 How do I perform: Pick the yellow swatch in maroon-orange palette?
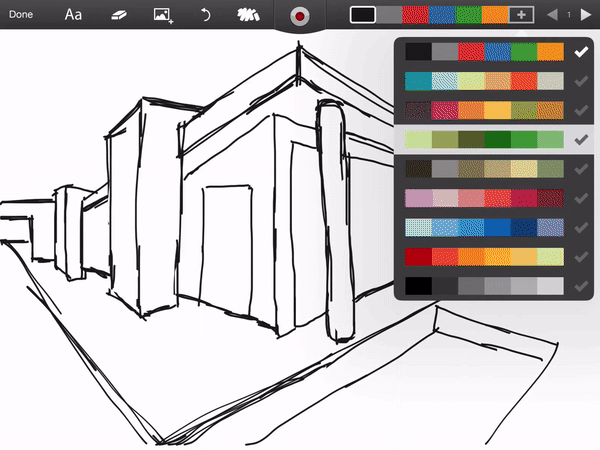497,110
